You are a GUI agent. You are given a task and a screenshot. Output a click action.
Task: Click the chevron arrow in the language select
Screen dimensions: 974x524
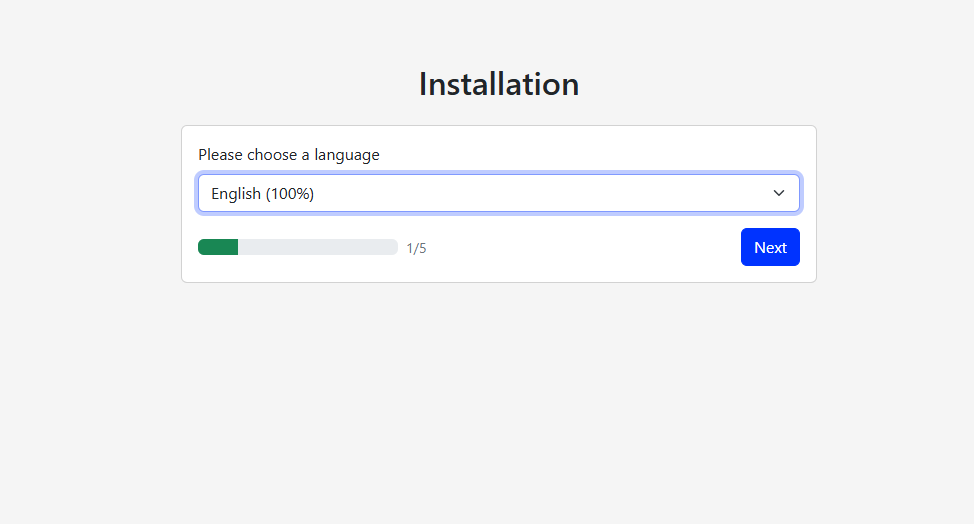[778, 193]
